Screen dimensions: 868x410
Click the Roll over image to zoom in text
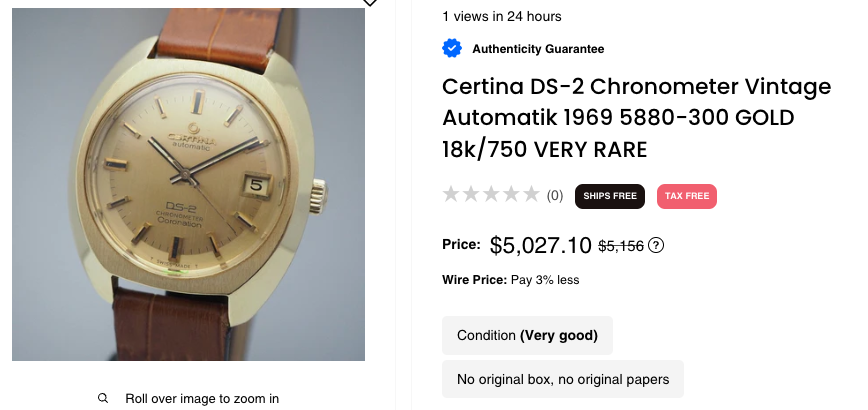(202, 398)
